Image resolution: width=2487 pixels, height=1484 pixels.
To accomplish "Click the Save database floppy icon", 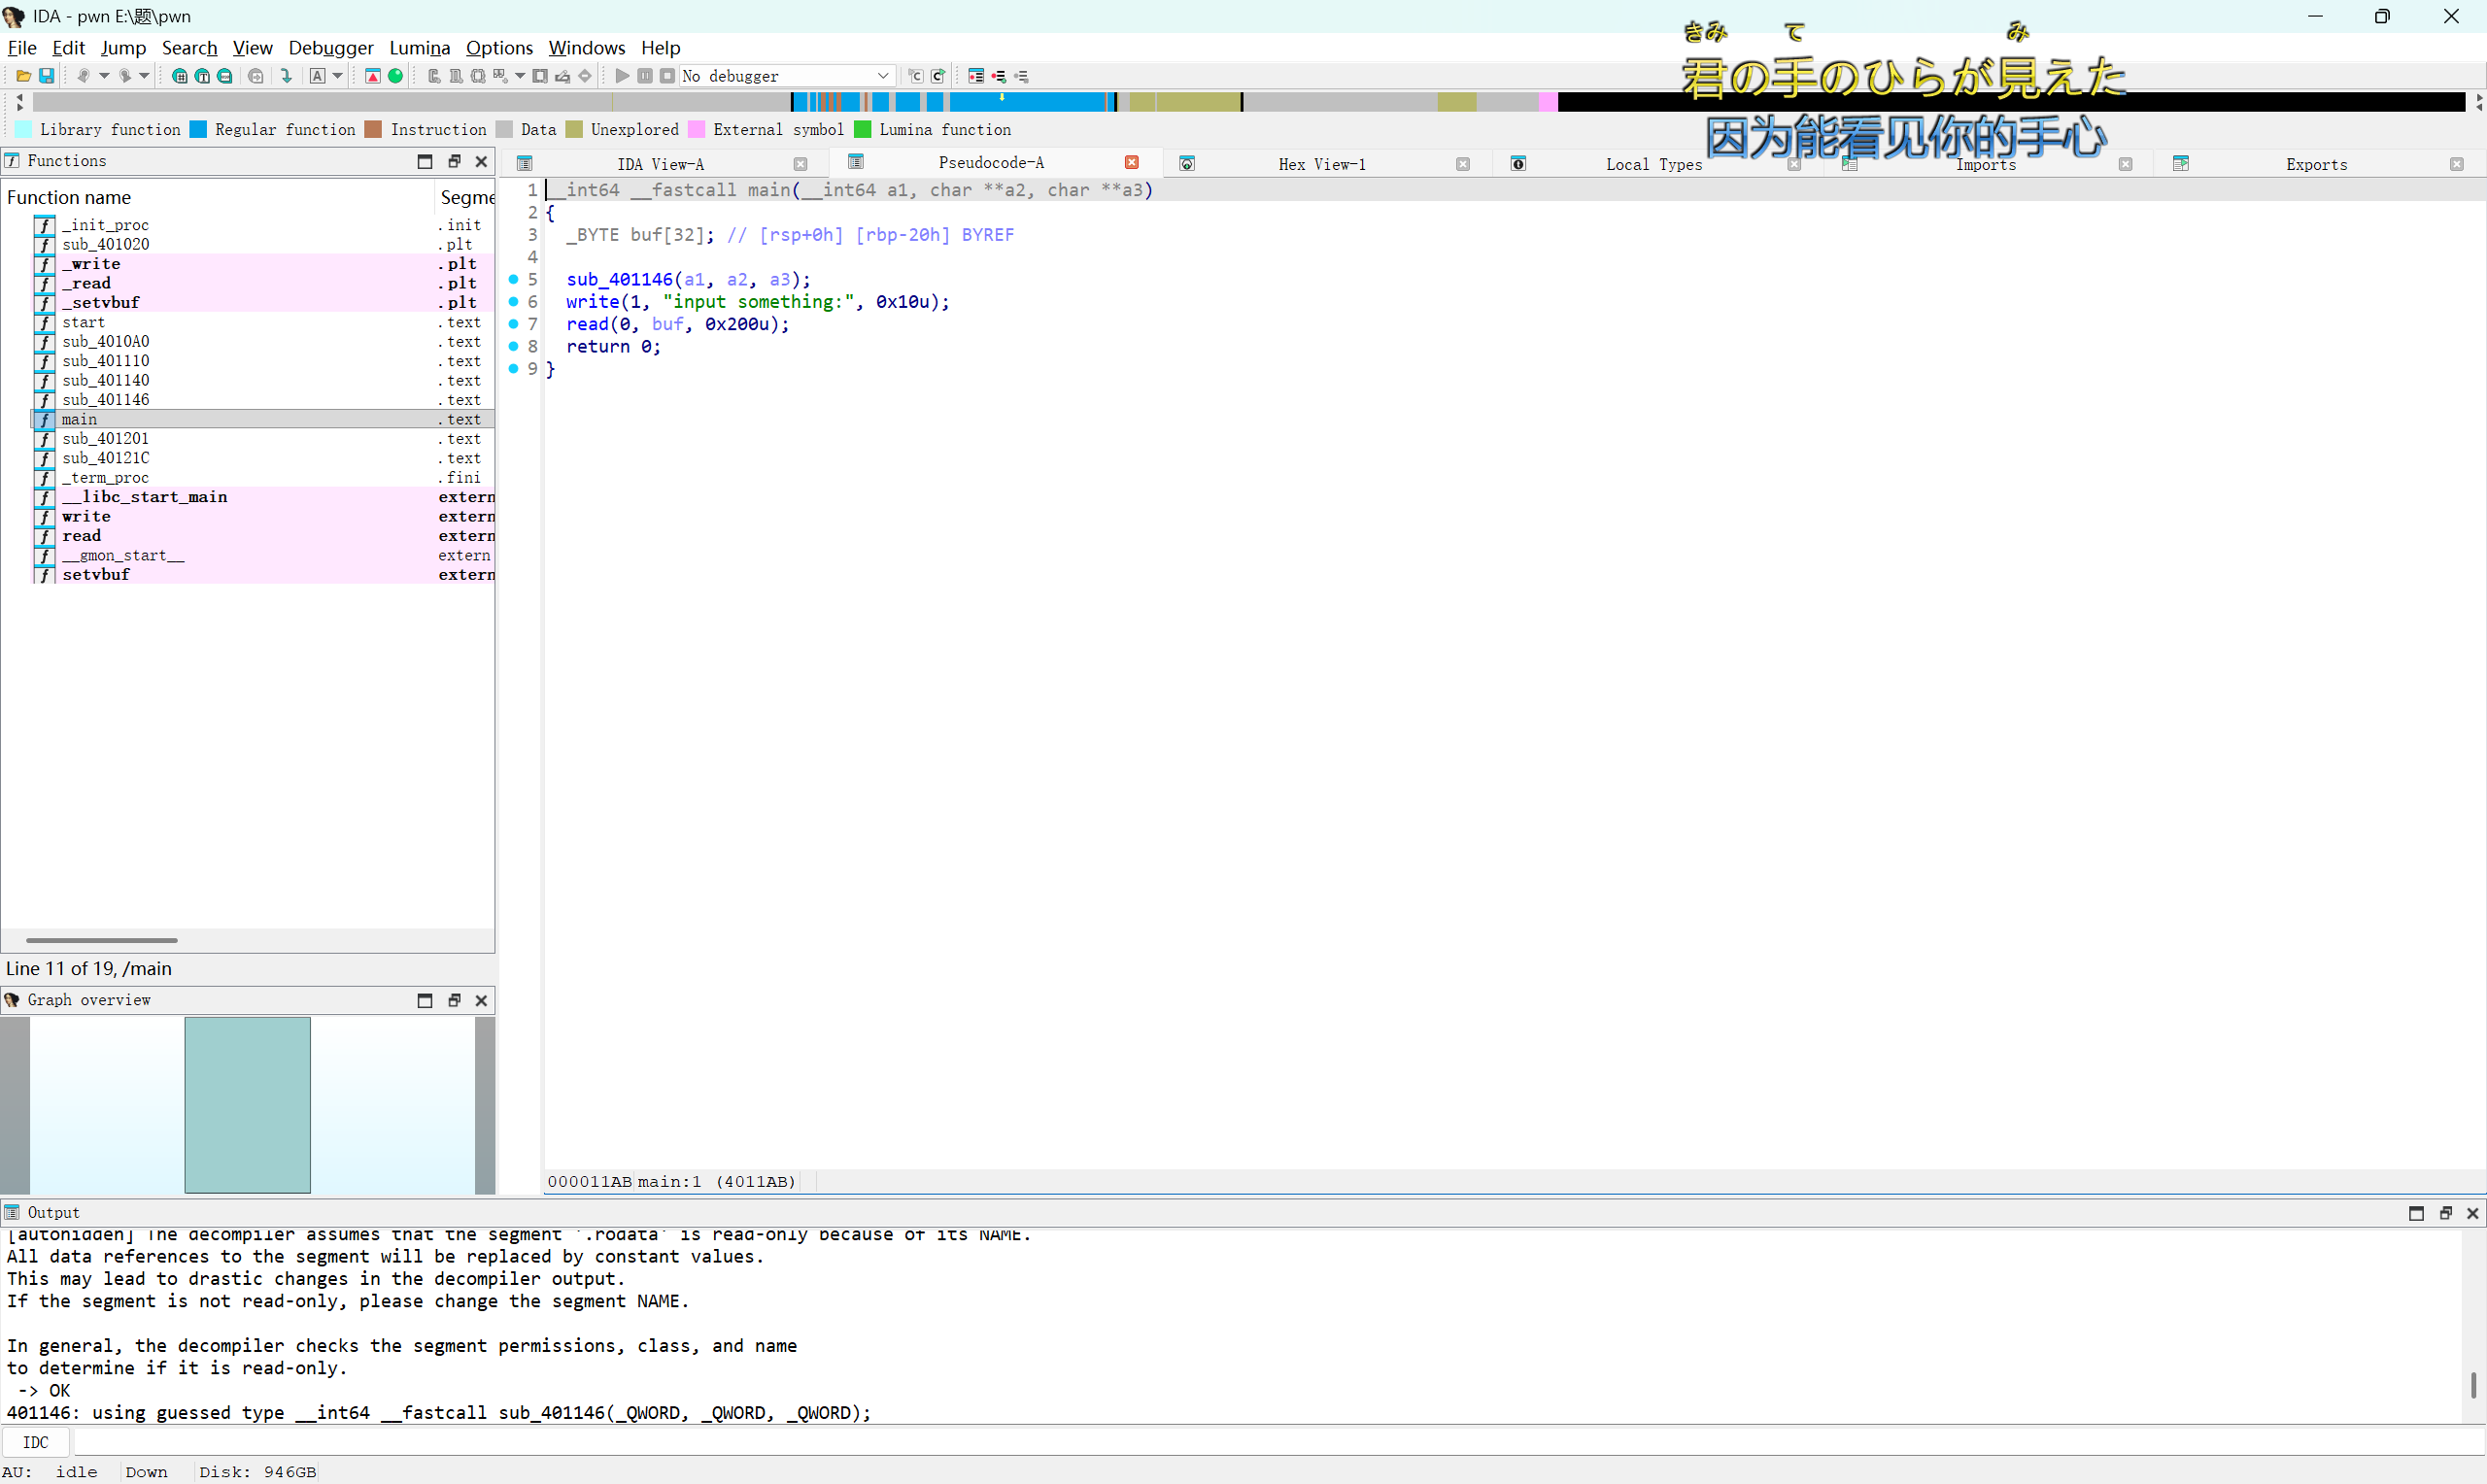I will pos(46,76).
